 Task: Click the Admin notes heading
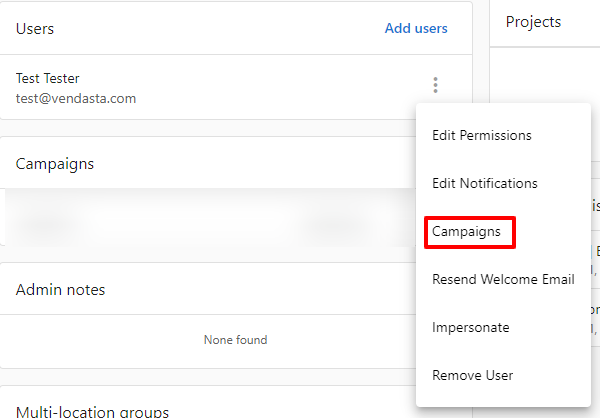60,290
